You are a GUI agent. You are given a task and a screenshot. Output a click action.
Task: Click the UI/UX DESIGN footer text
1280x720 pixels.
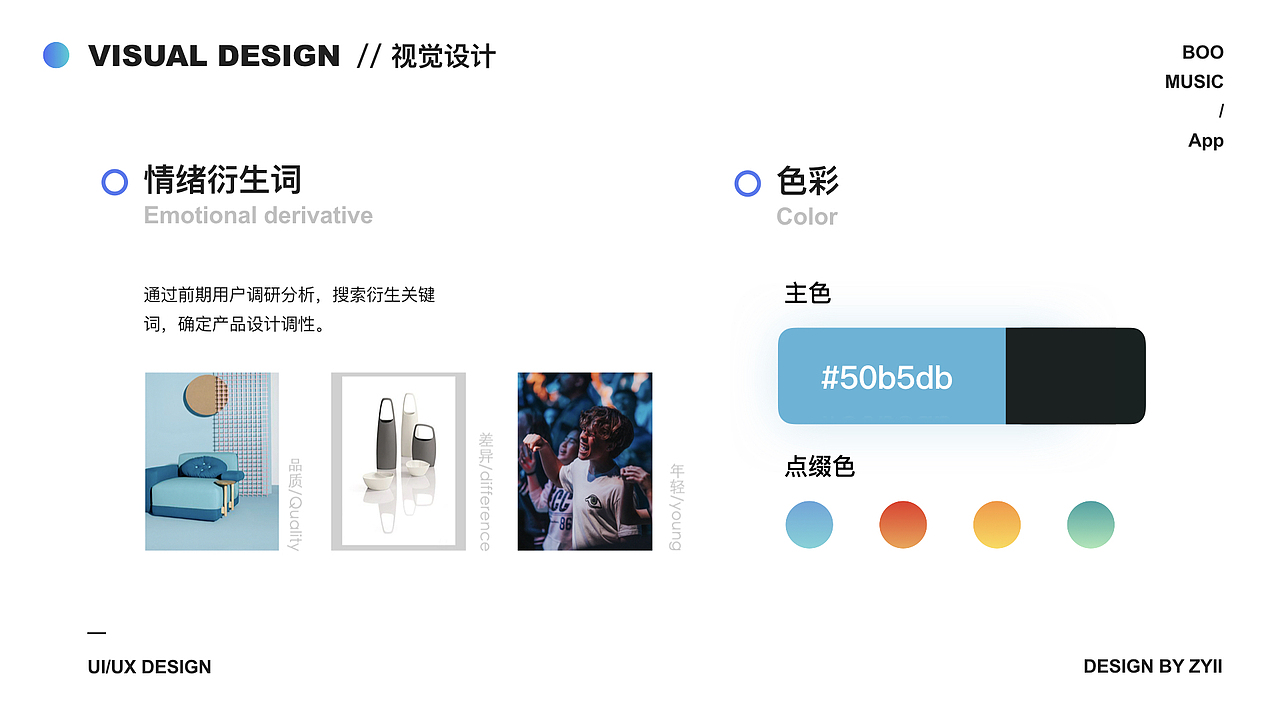click(x=150, y=667)
